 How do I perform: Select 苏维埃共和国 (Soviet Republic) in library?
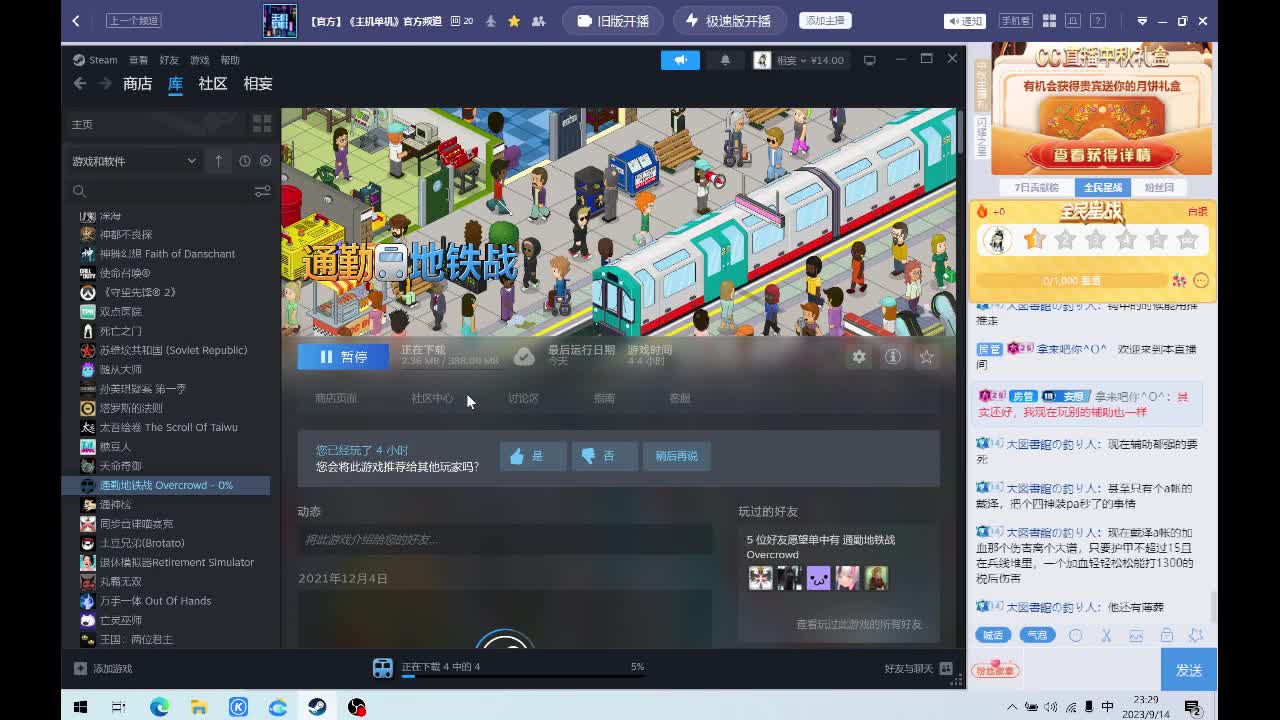click(x=173, y=350)
